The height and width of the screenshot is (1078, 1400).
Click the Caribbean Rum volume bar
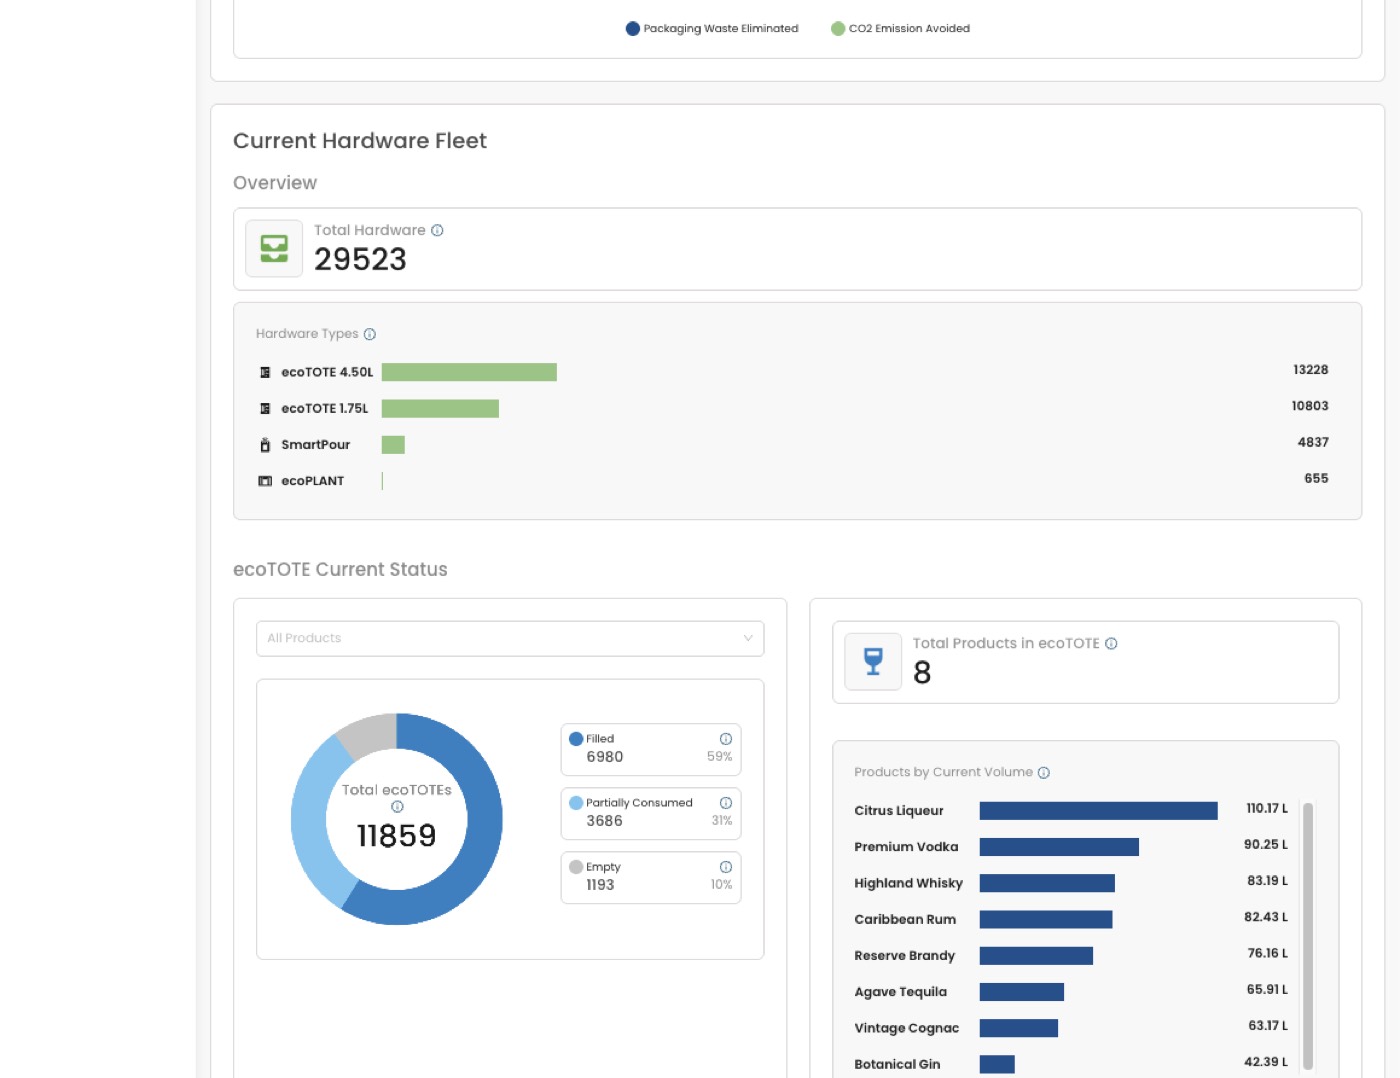point(1046,919)
